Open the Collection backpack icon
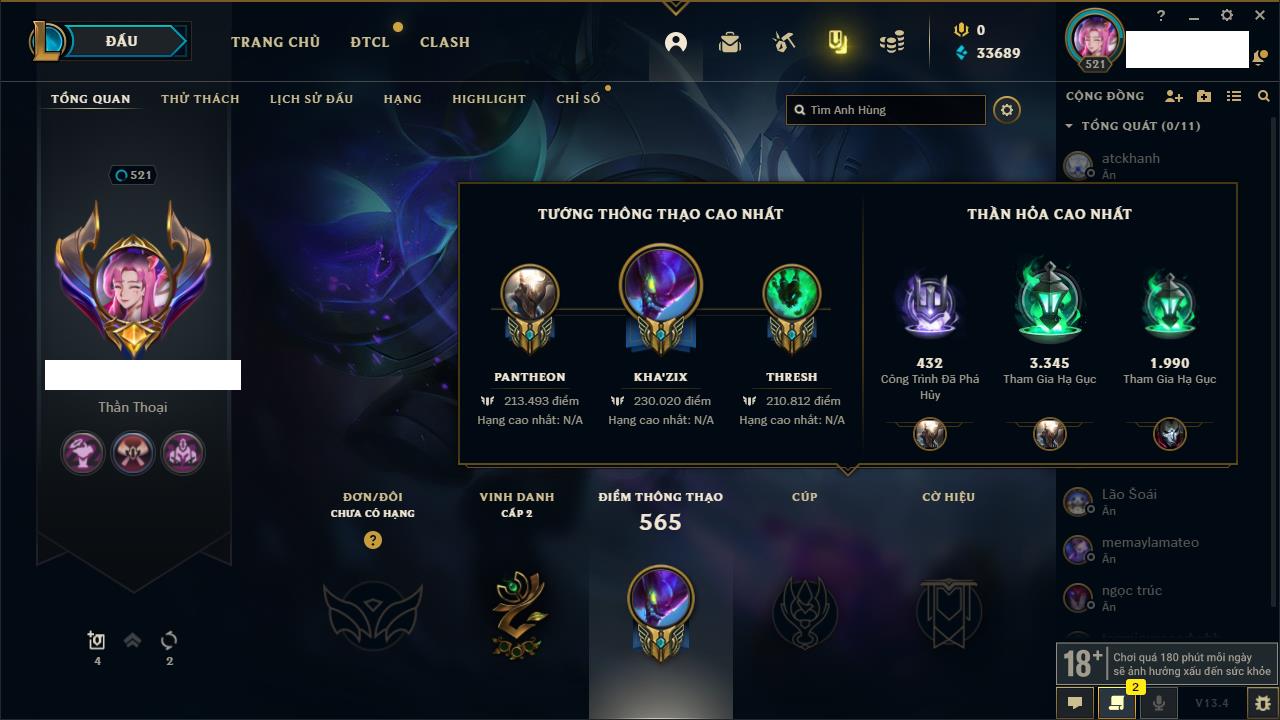 point(730,42)
